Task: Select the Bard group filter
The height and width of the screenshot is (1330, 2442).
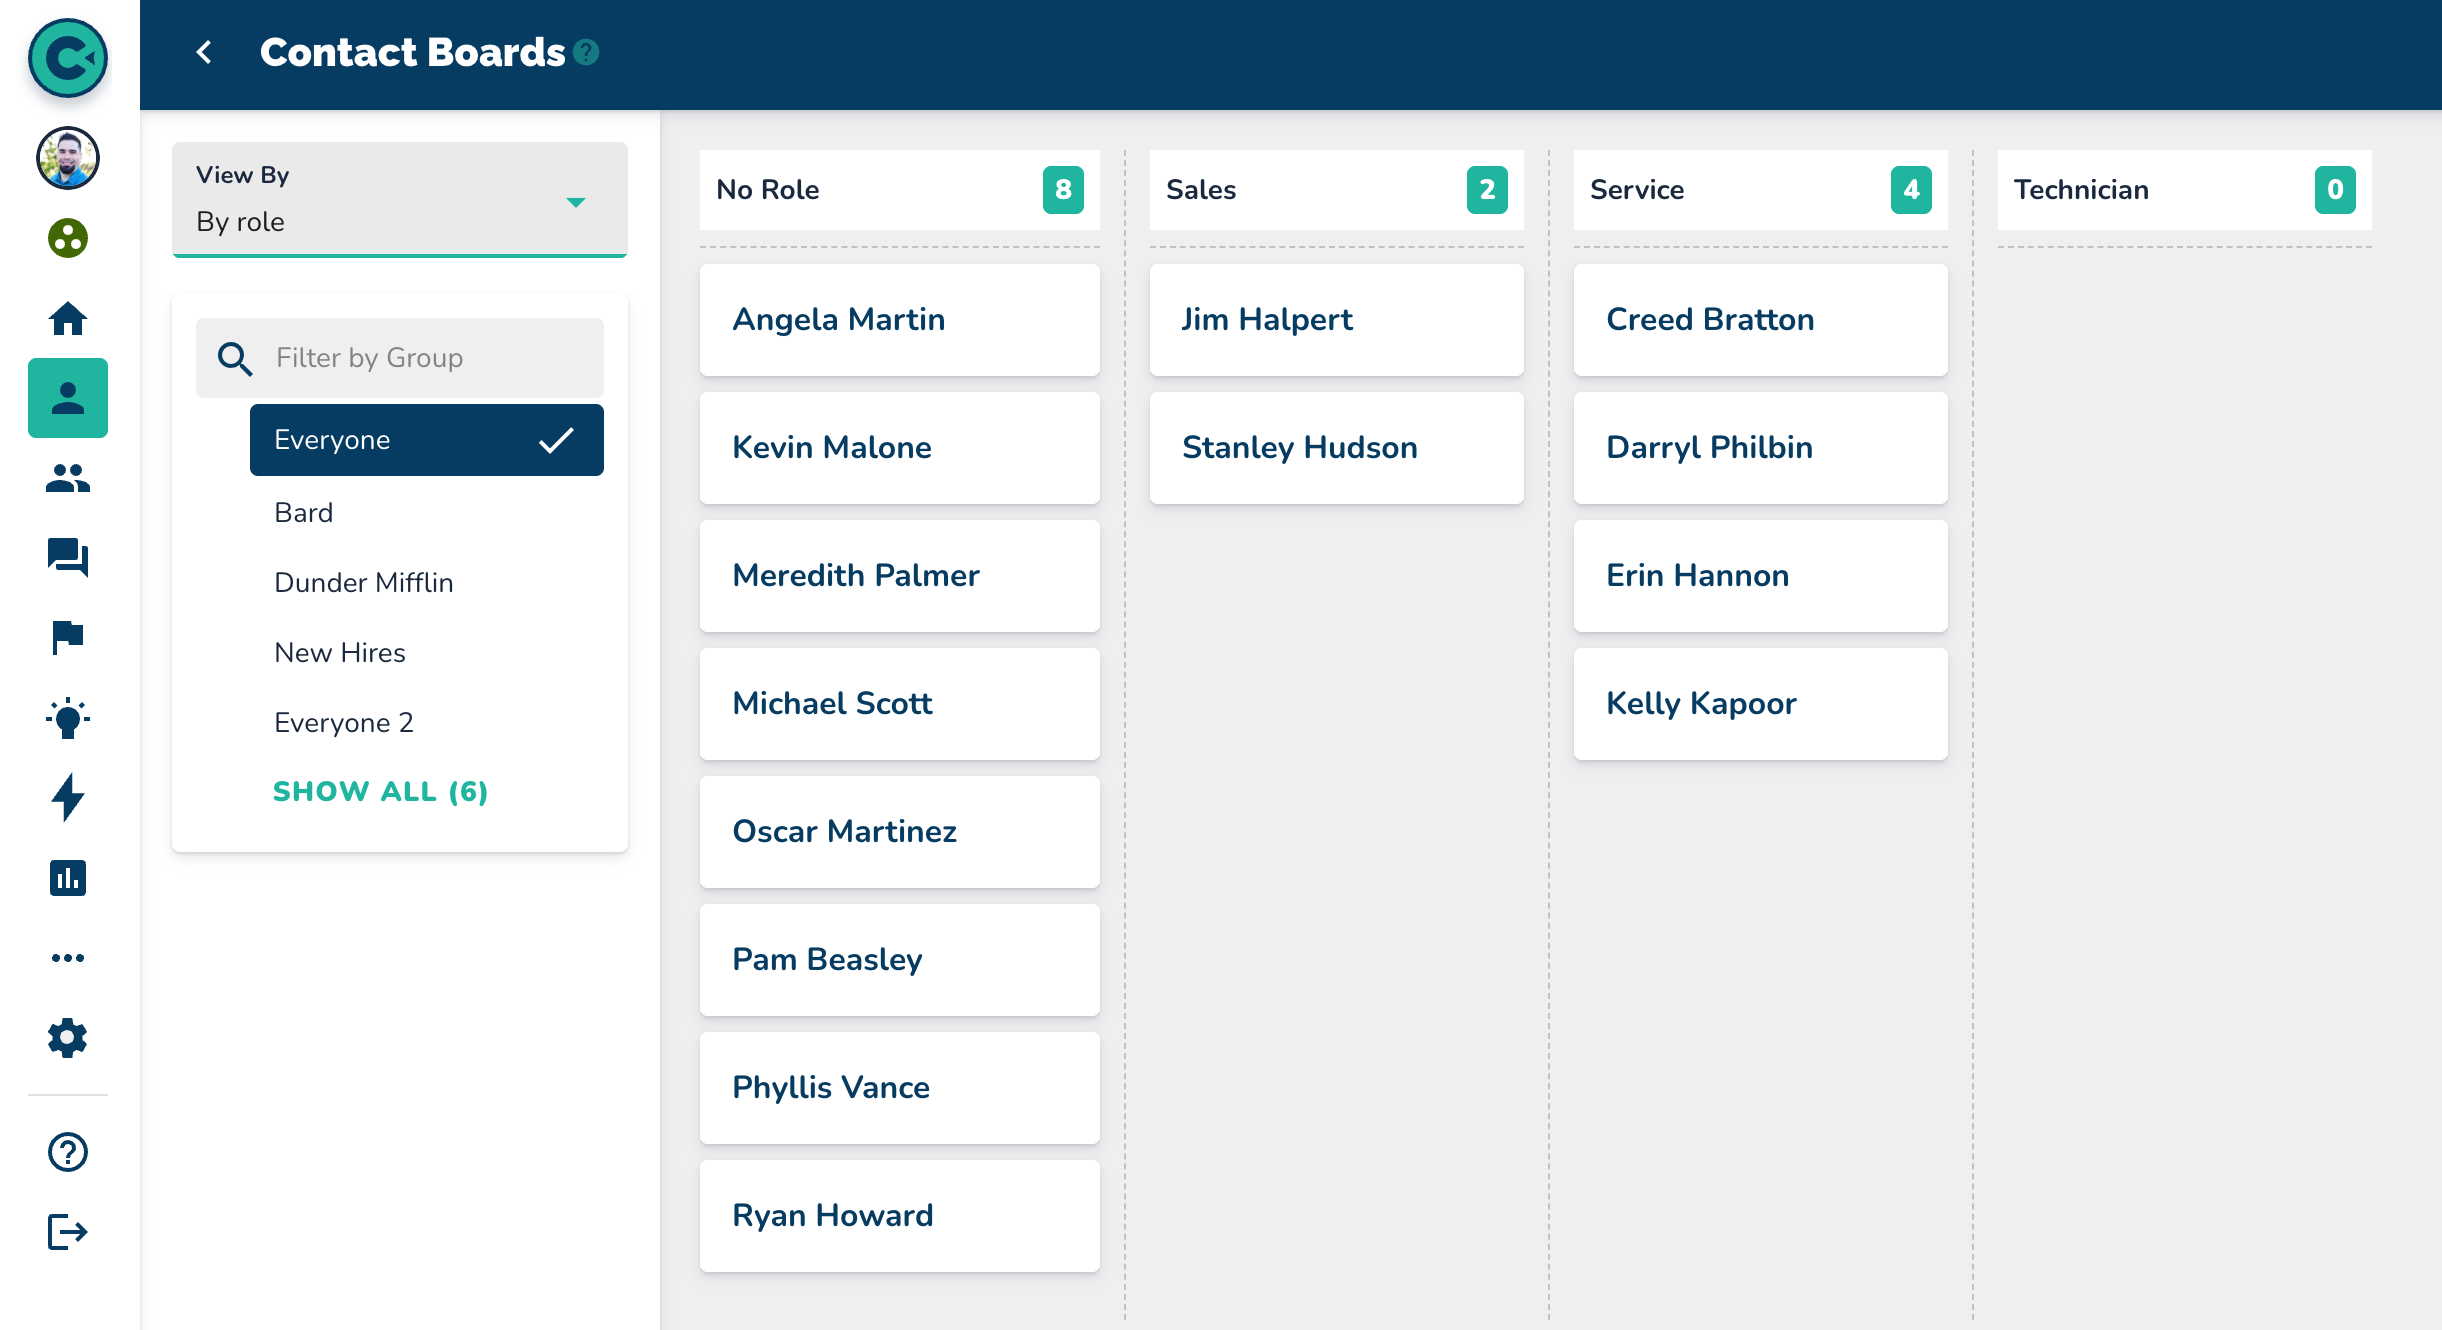Action: pos(304,512)
